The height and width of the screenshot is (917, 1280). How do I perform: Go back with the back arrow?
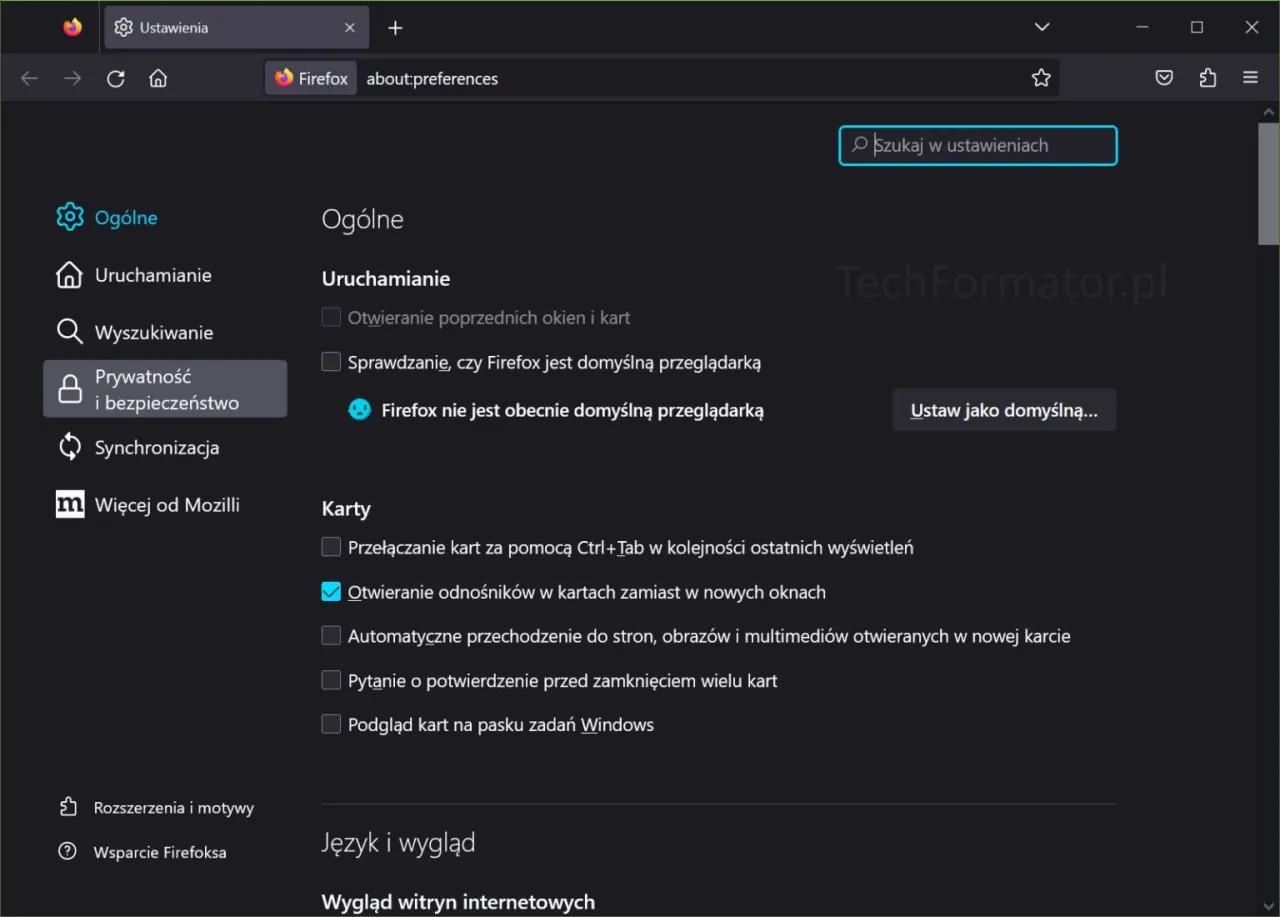pyautogui.click(x=29, y=78)
